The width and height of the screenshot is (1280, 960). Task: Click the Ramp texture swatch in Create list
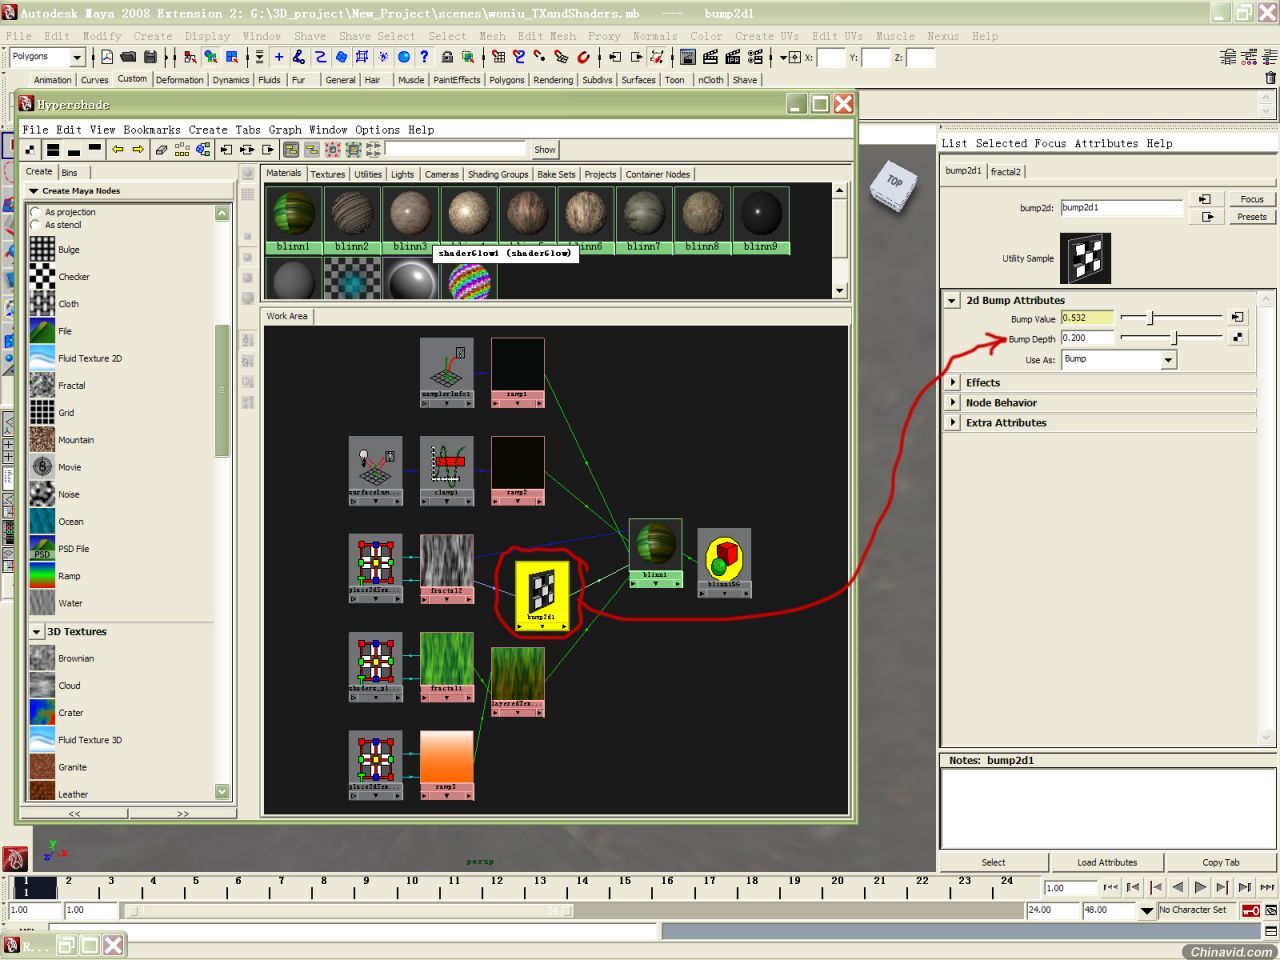(42, 575)
